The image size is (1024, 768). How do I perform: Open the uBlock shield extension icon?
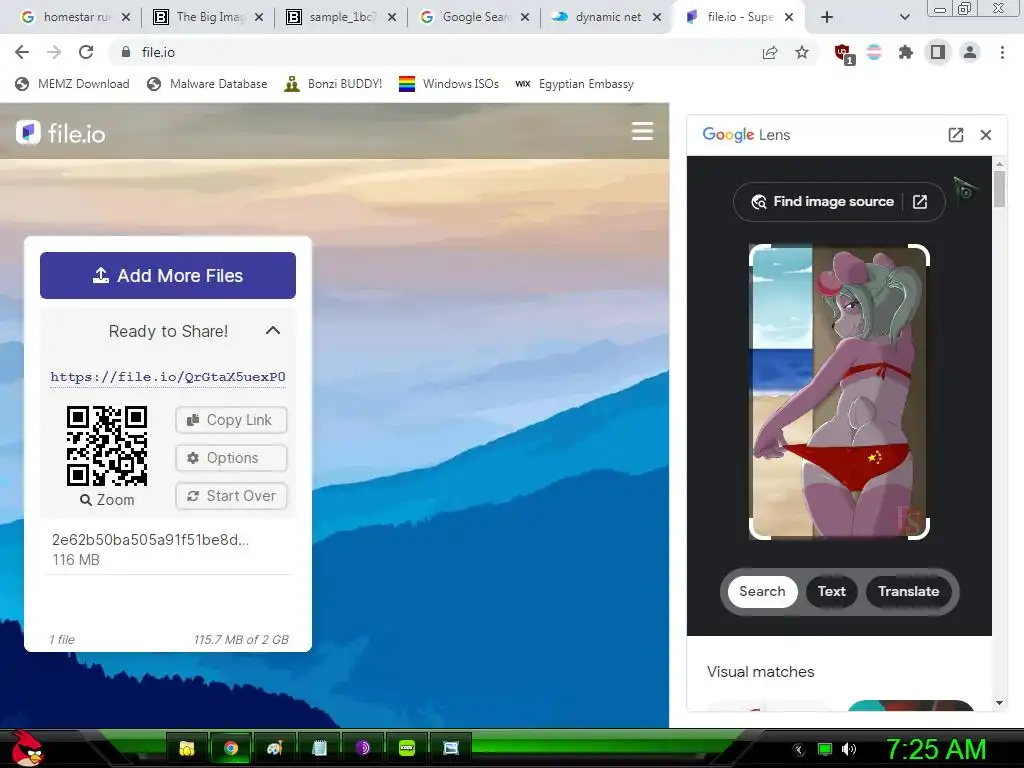[x=843, y=53]
